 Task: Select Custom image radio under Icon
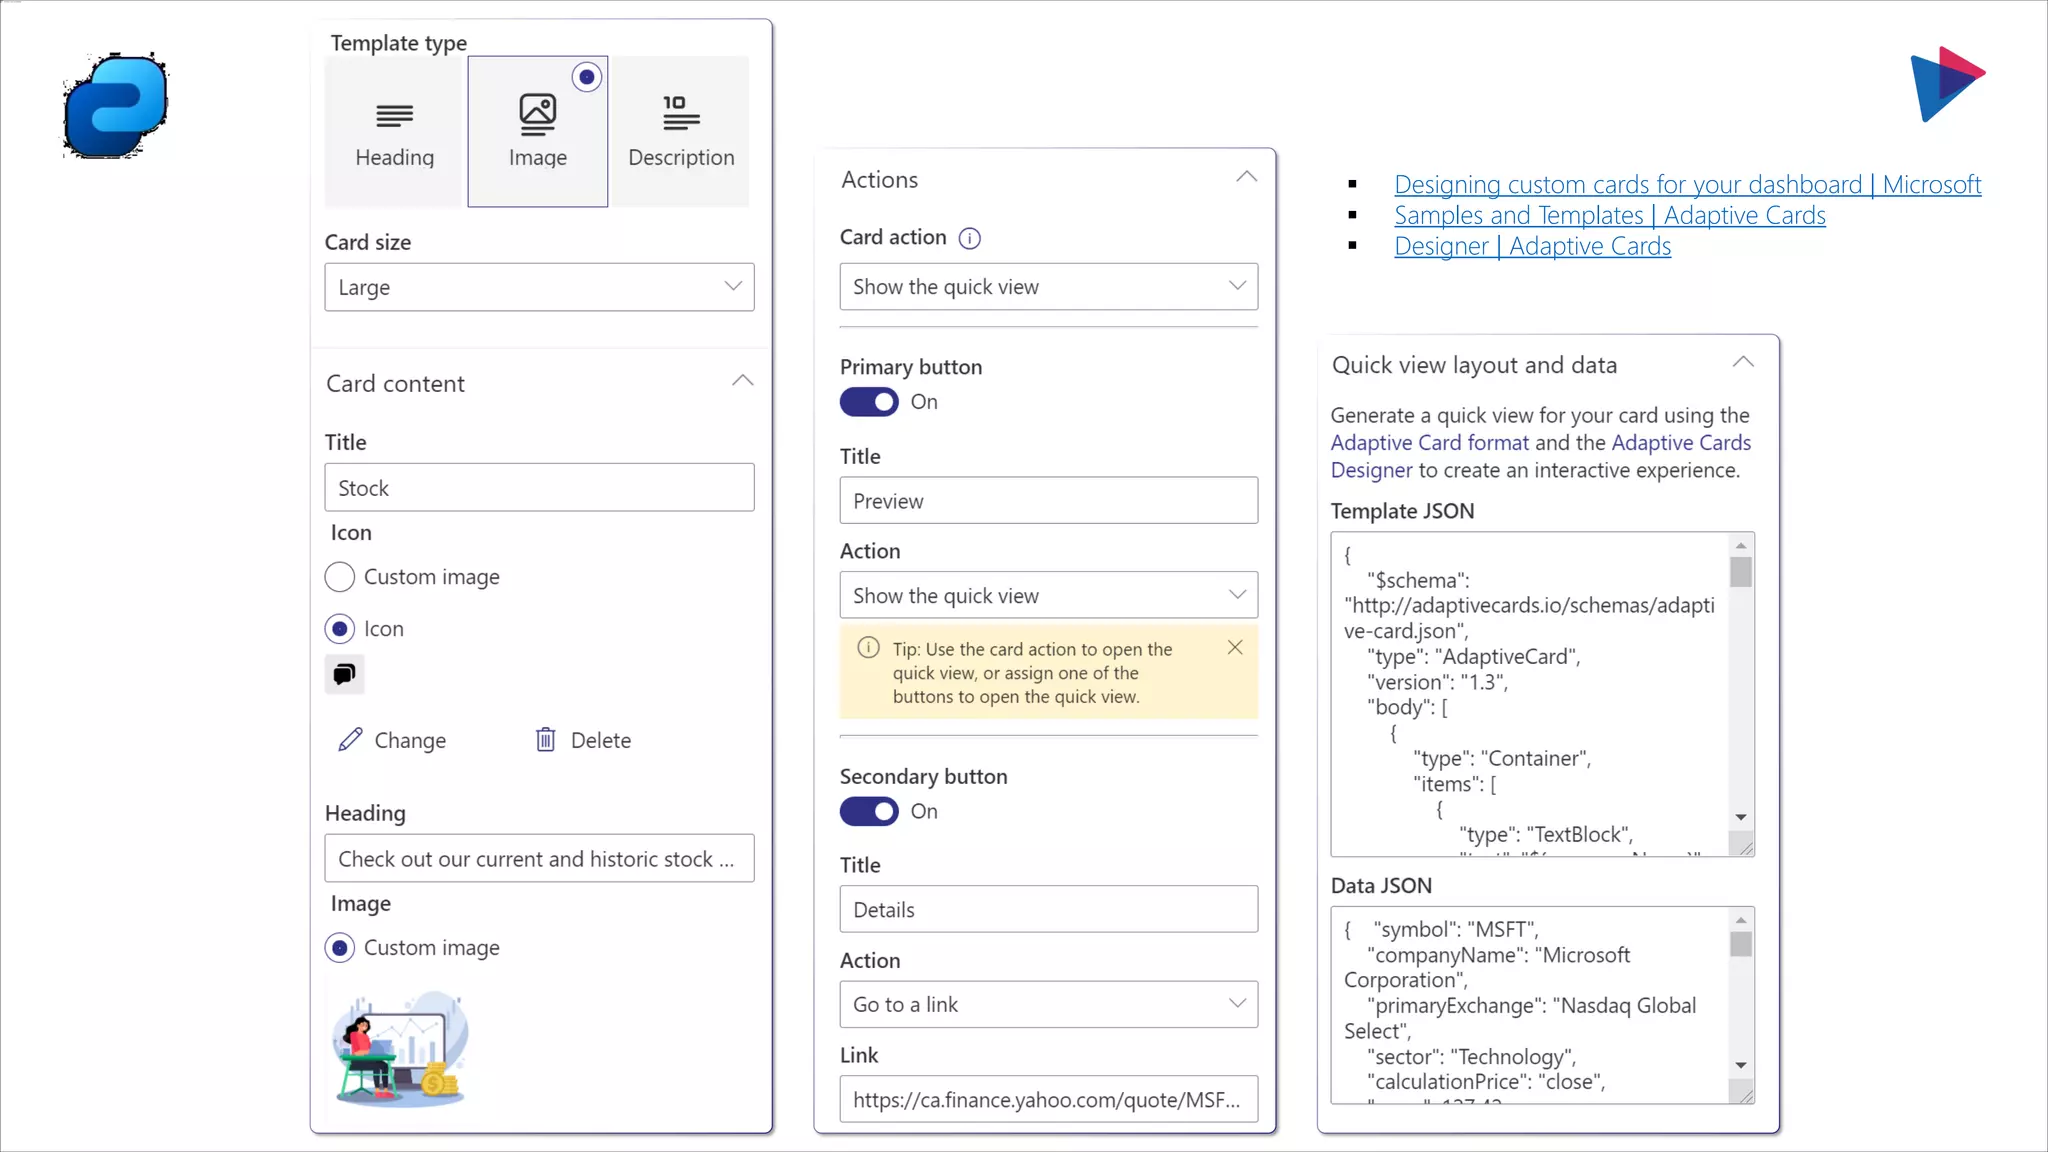(x=340, y=577)
